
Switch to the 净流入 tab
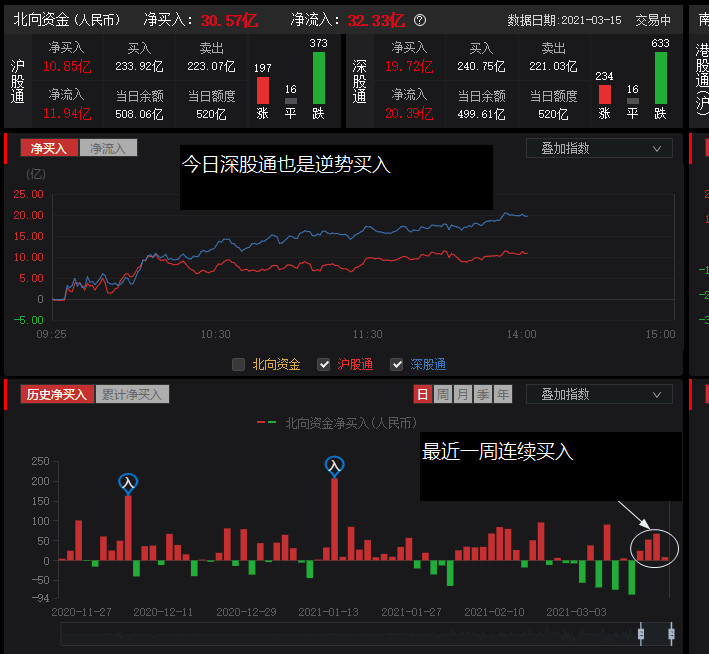pyautogui.click(x=108, y=148)
